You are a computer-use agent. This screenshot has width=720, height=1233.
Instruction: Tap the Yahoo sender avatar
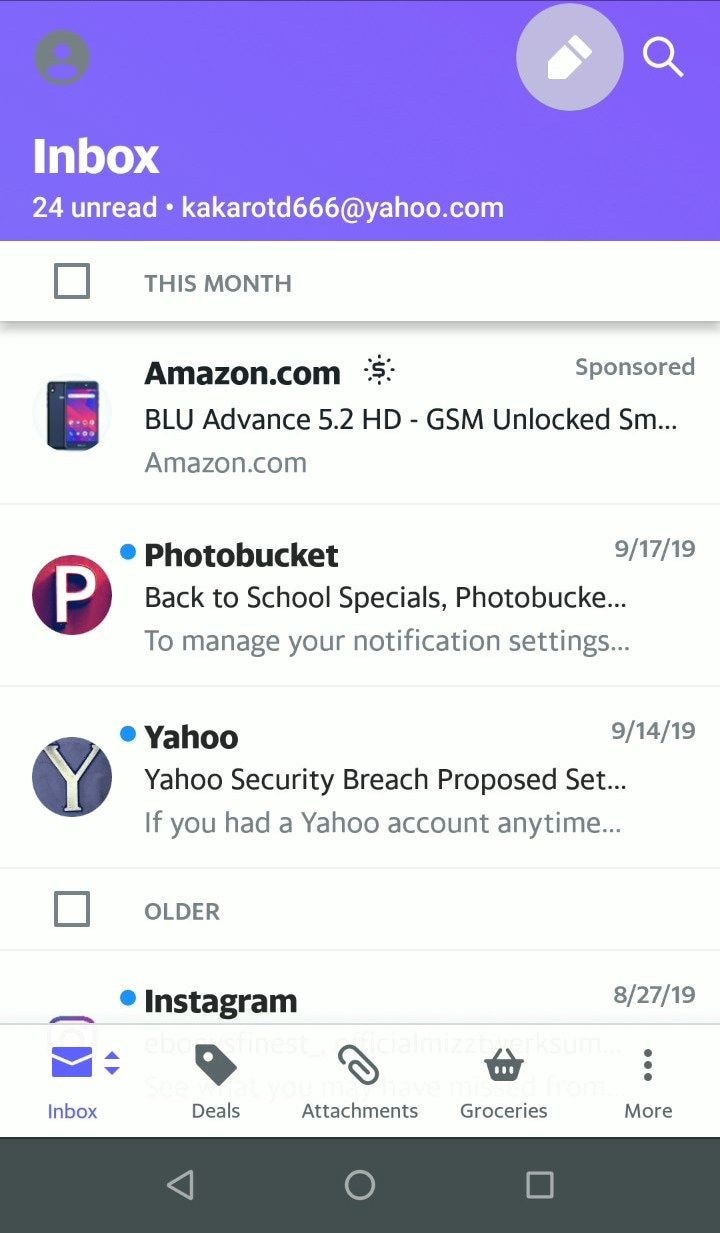72,777
